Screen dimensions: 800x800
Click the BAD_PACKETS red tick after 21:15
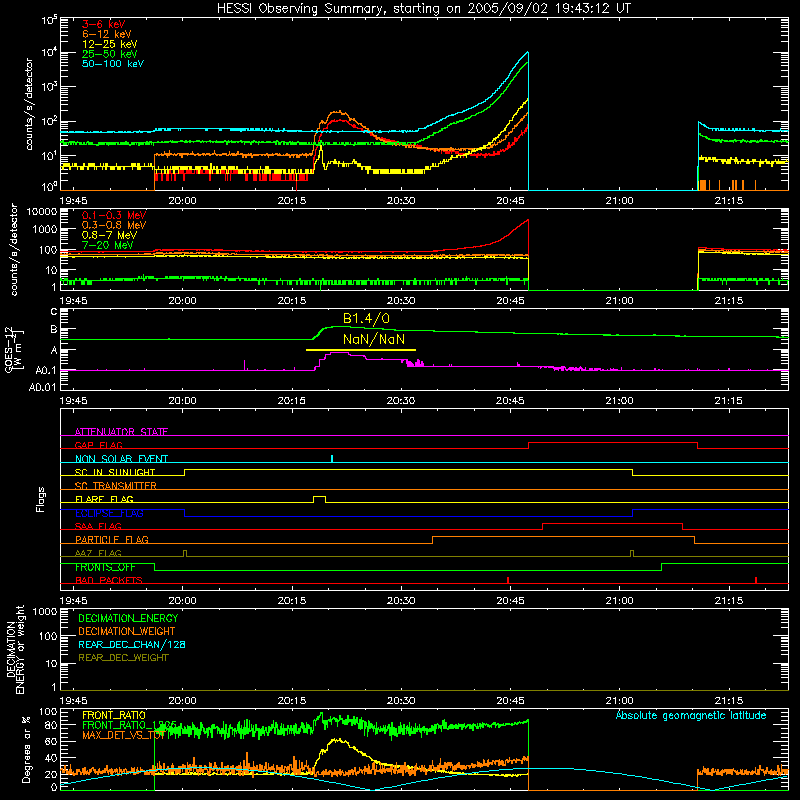[756, 580]
